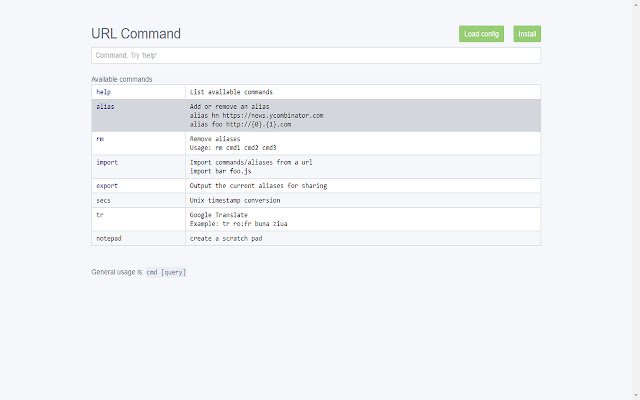Click the Load config button
Image resolution: width=640 pixels, height=400 pixels.
pos(481,34)
